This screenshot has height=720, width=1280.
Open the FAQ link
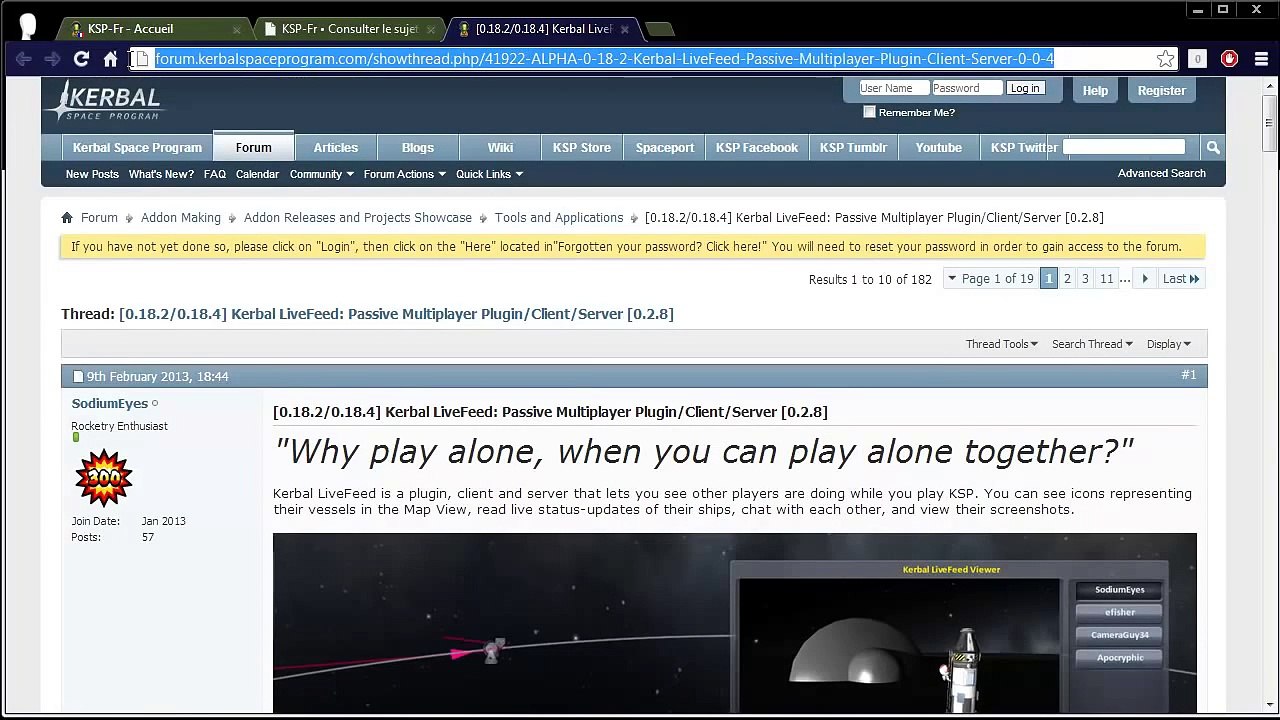215,174
